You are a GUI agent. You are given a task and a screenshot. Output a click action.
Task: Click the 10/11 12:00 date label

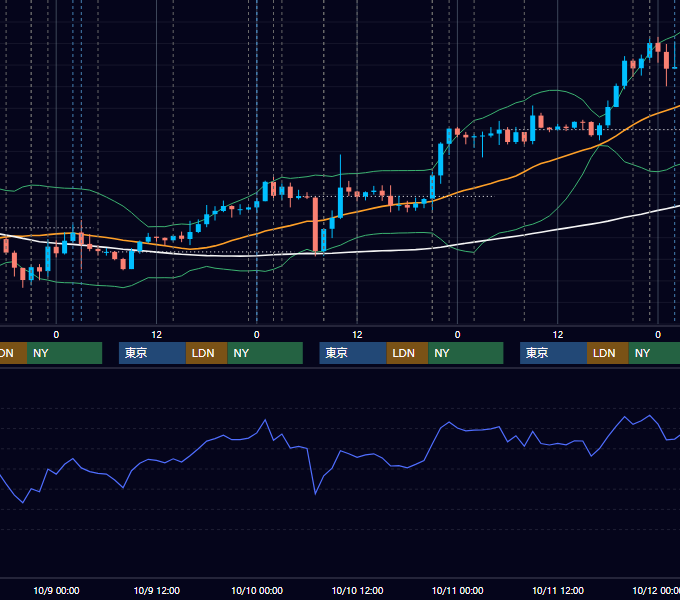tap(558, 590)
